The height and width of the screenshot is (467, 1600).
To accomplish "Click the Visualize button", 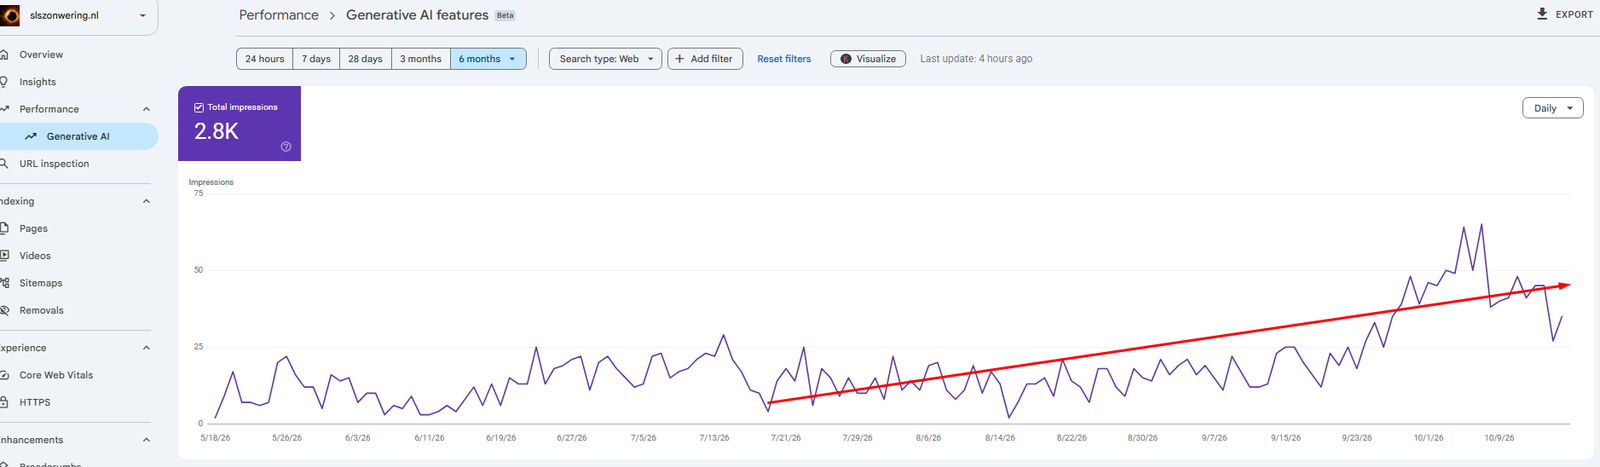I will tap(868, 59).
